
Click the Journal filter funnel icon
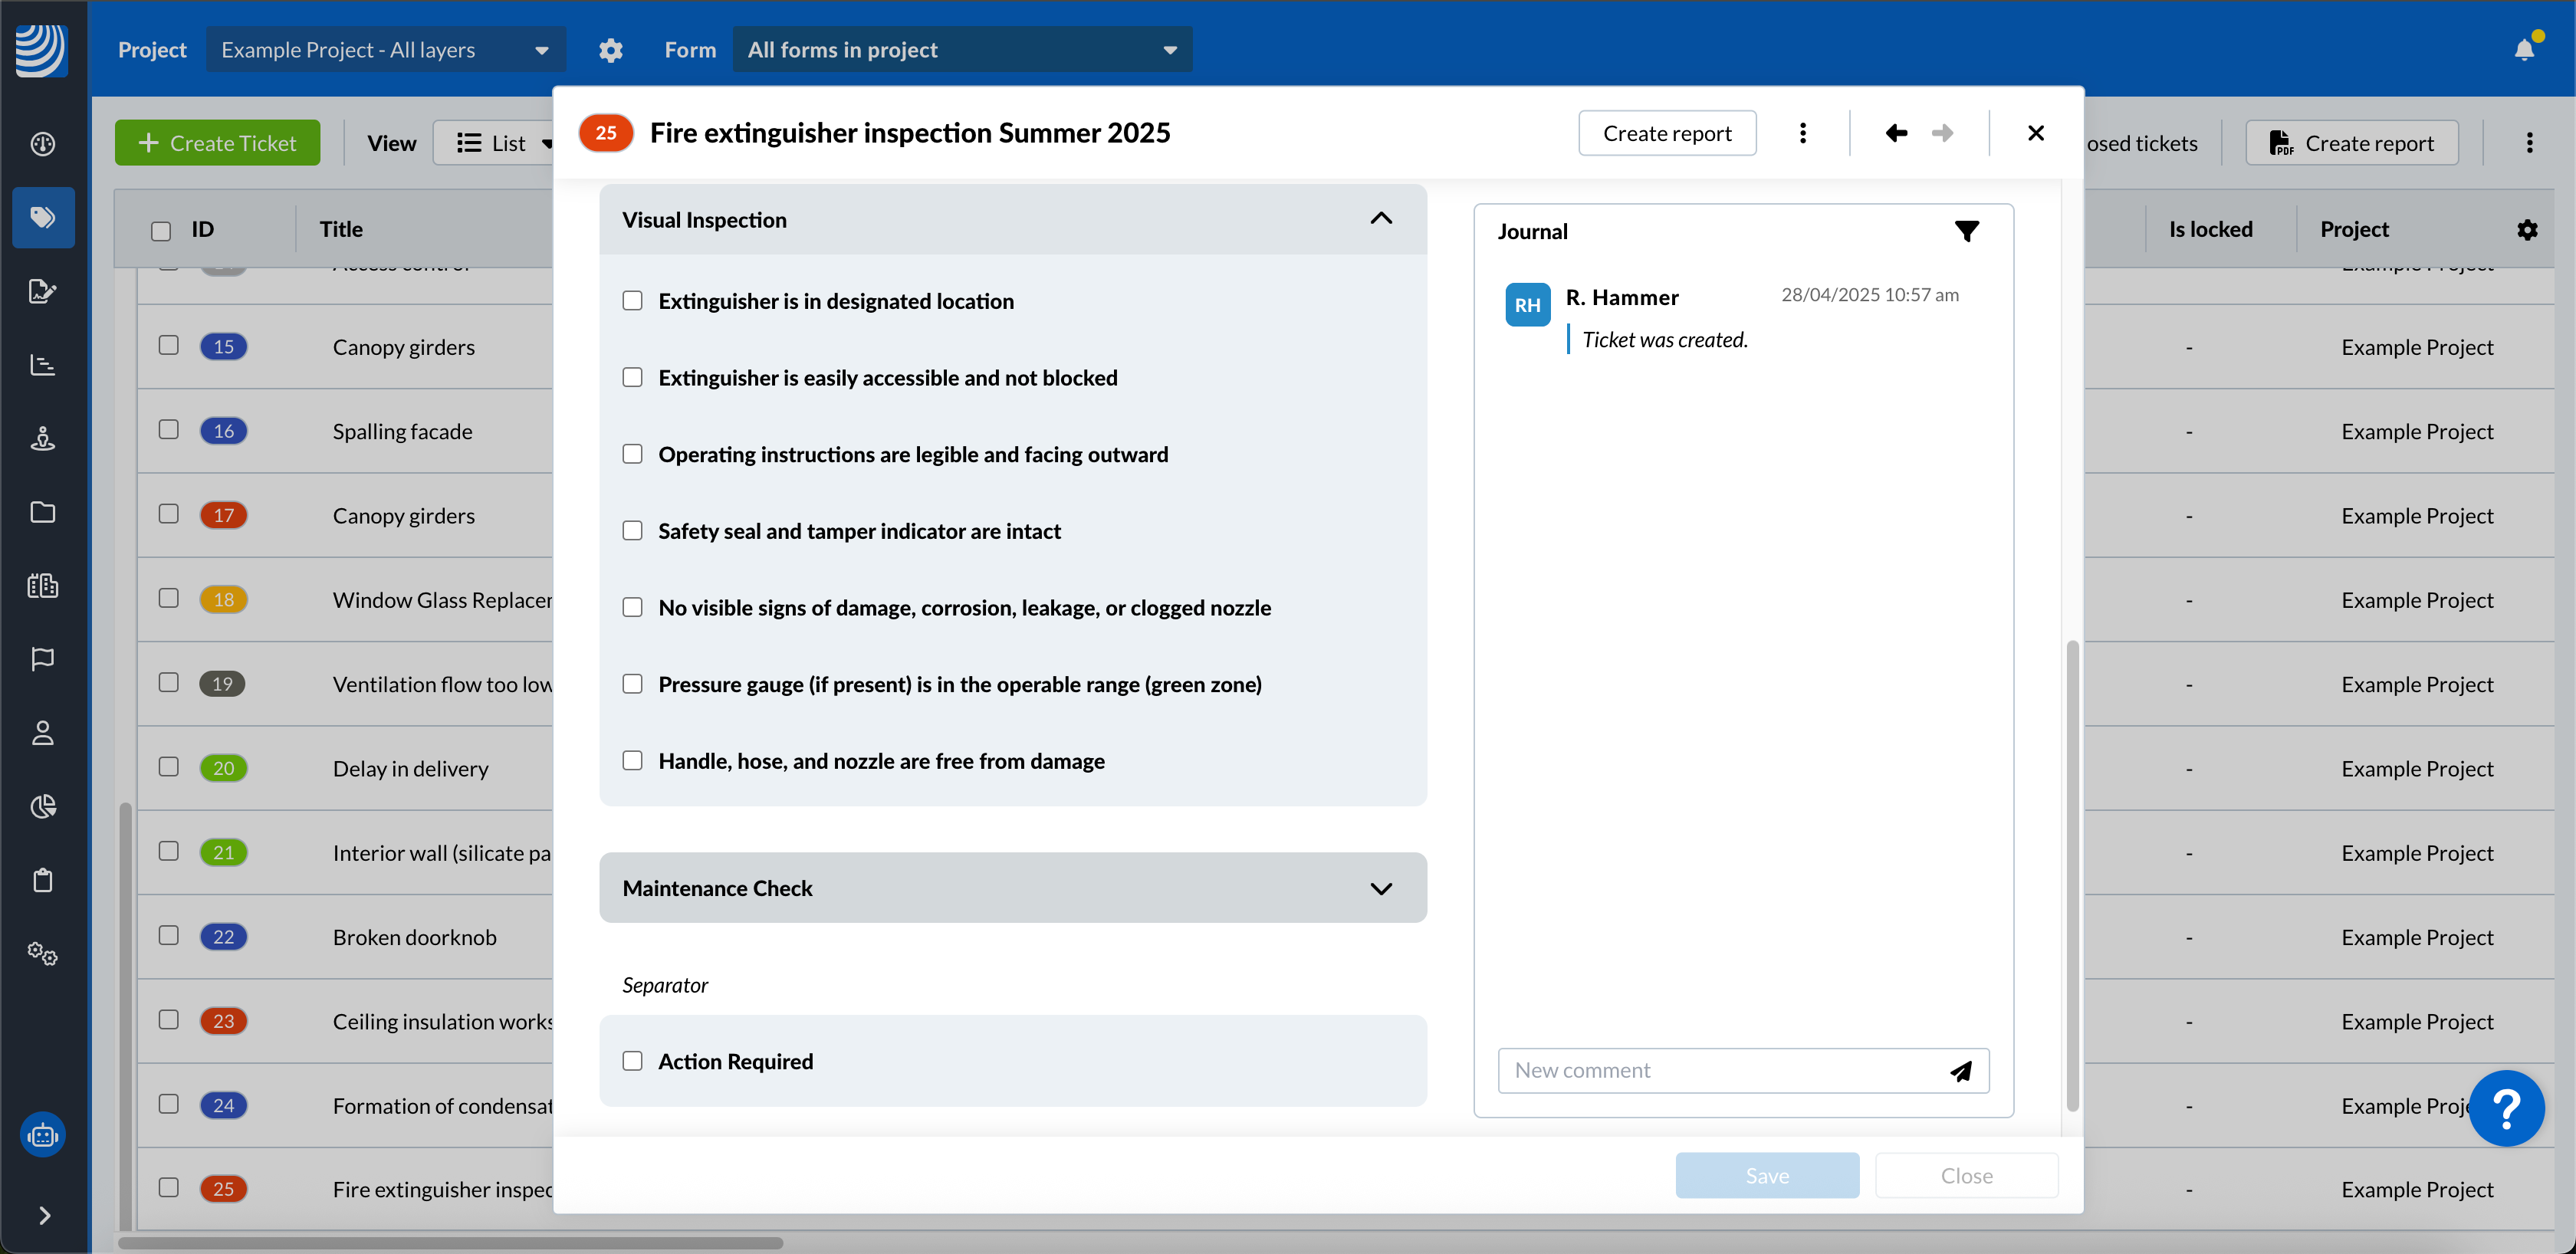(x=1966, y=232)
